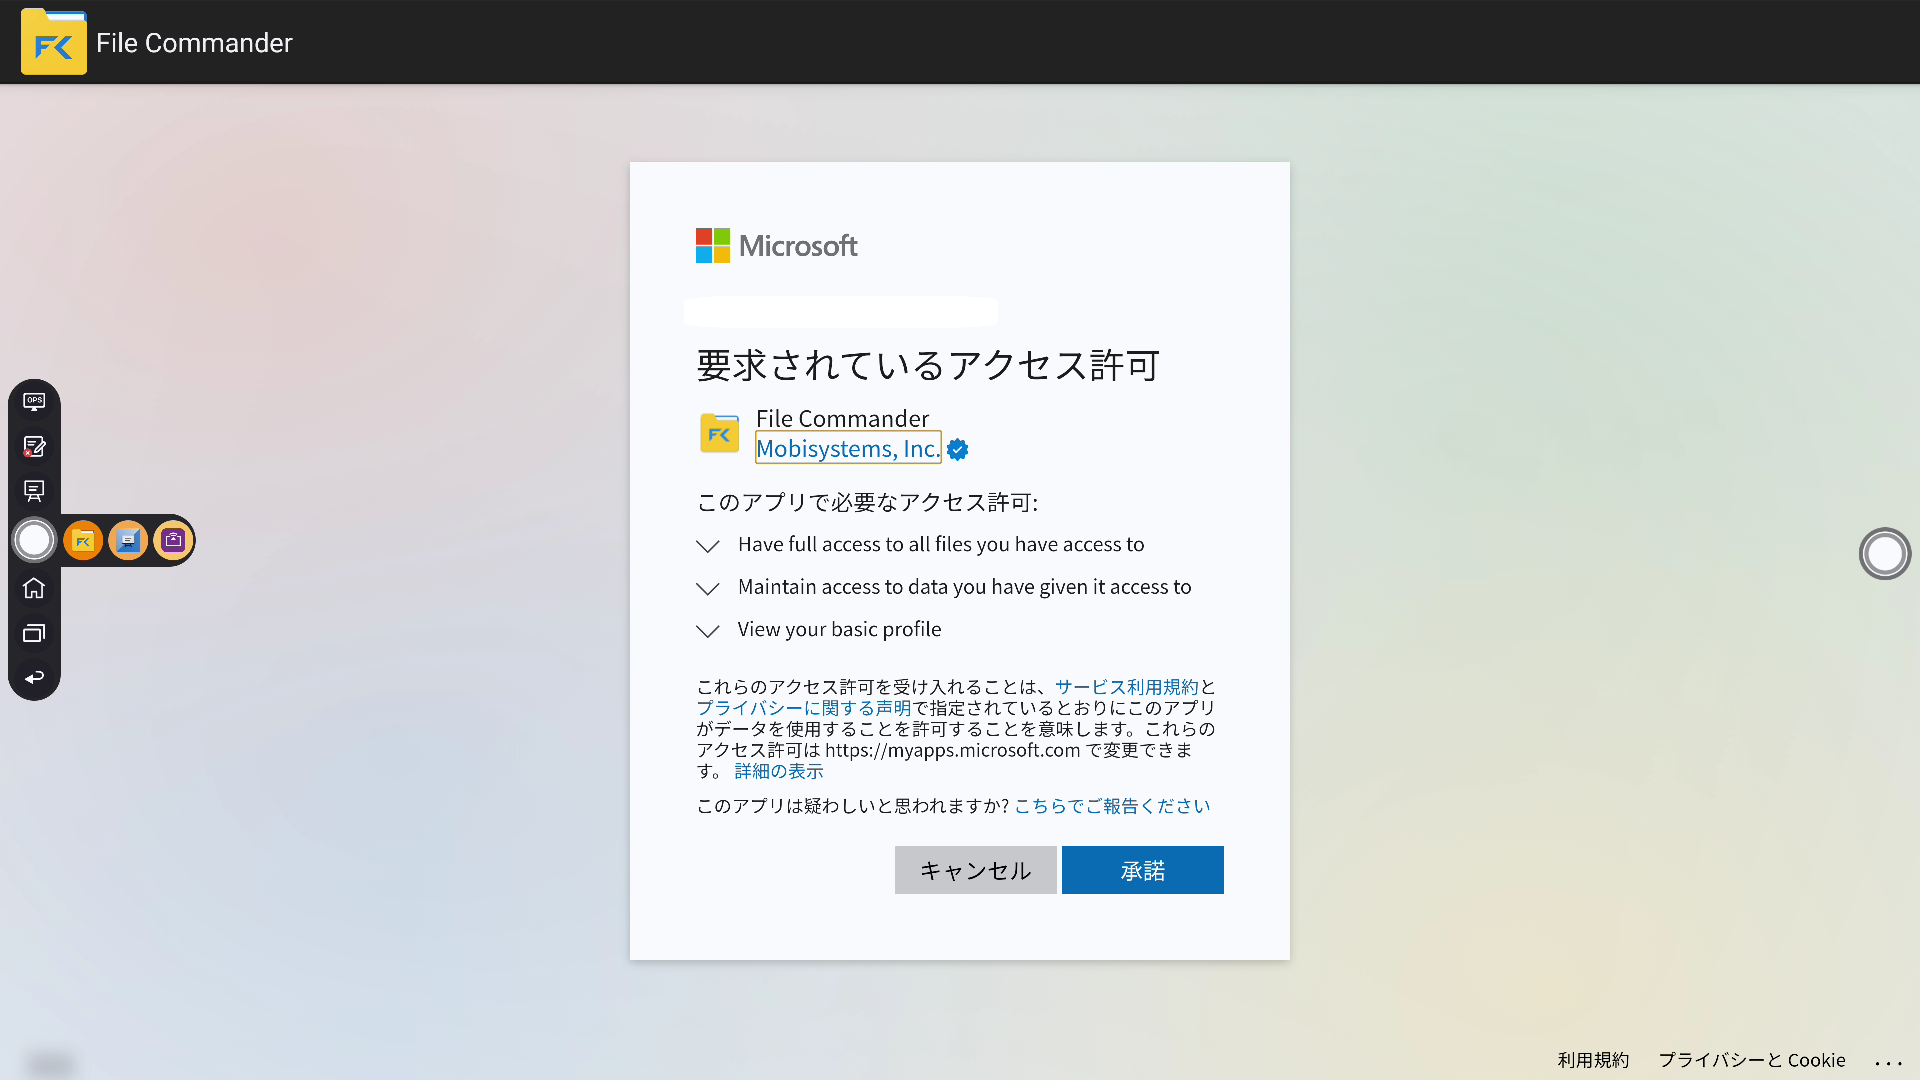Click the こちらでご報告ください report link
The width and height of the screenshot is (1920, 1080).
click(1112, 806)
